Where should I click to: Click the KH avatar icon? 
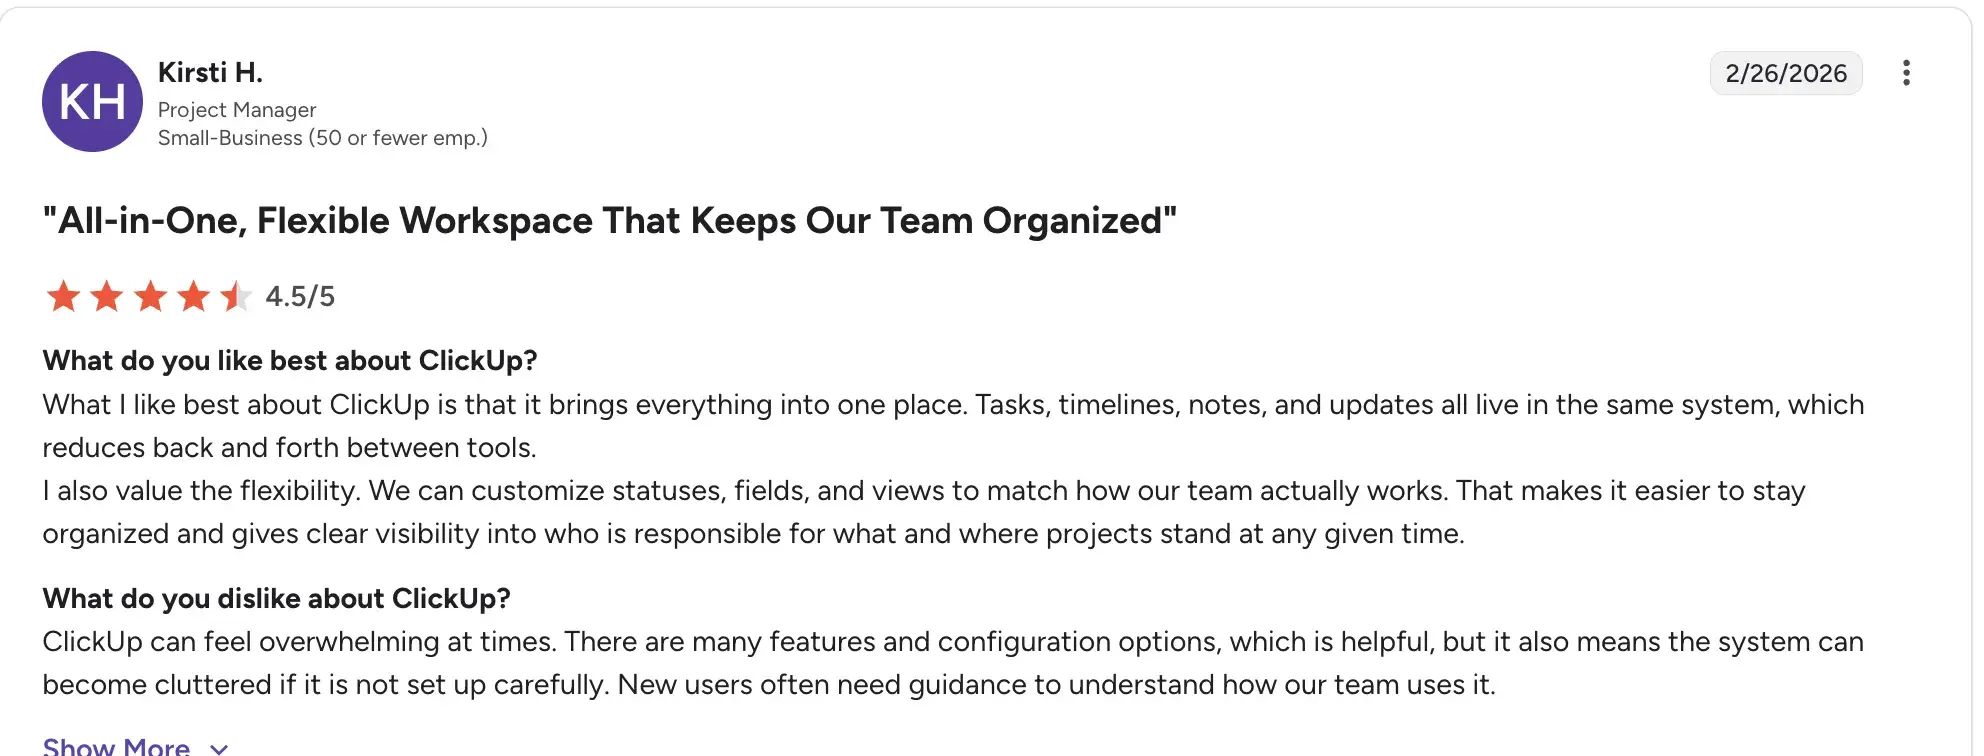click(x=92, y=101)
